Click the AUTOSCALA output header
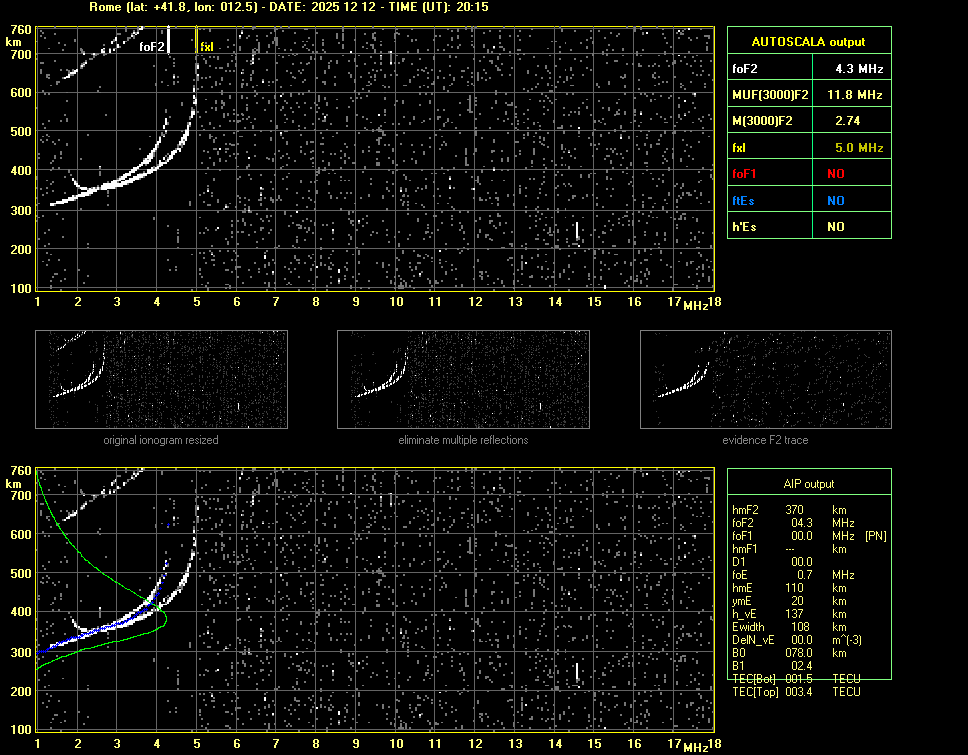 pos(808,42)
